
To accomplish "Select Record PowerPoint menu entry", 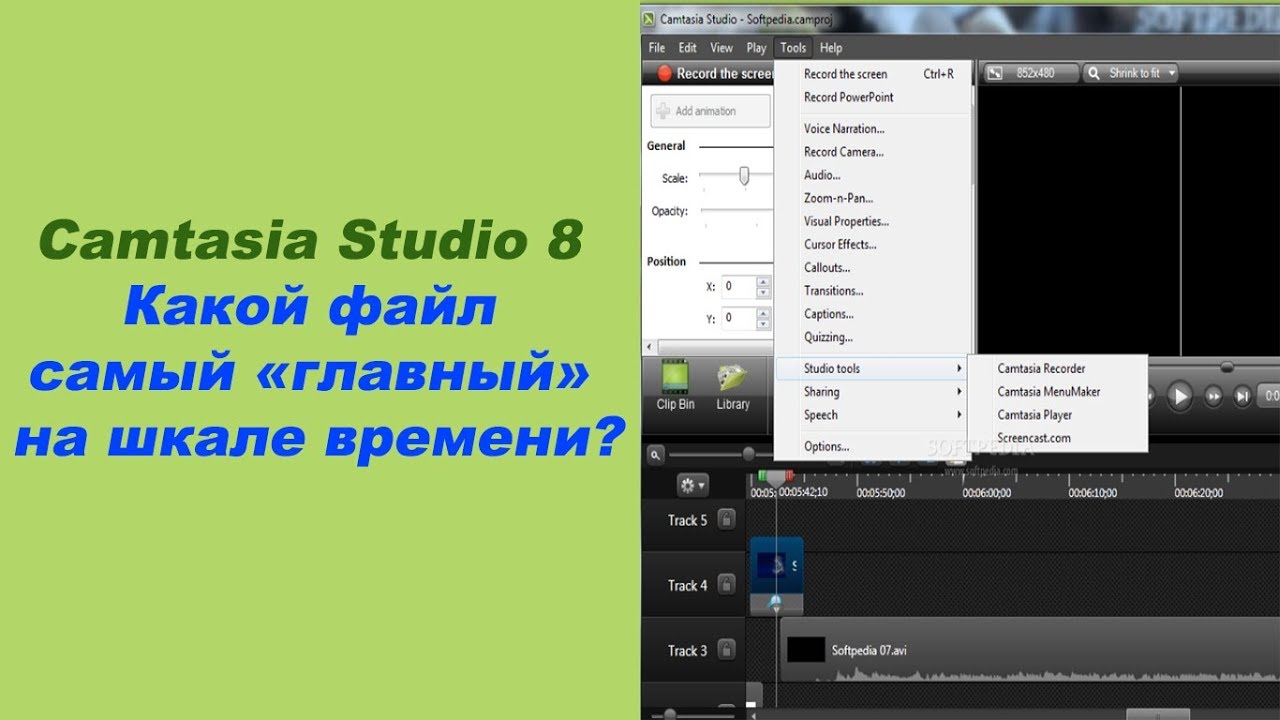I will (872, 97).
